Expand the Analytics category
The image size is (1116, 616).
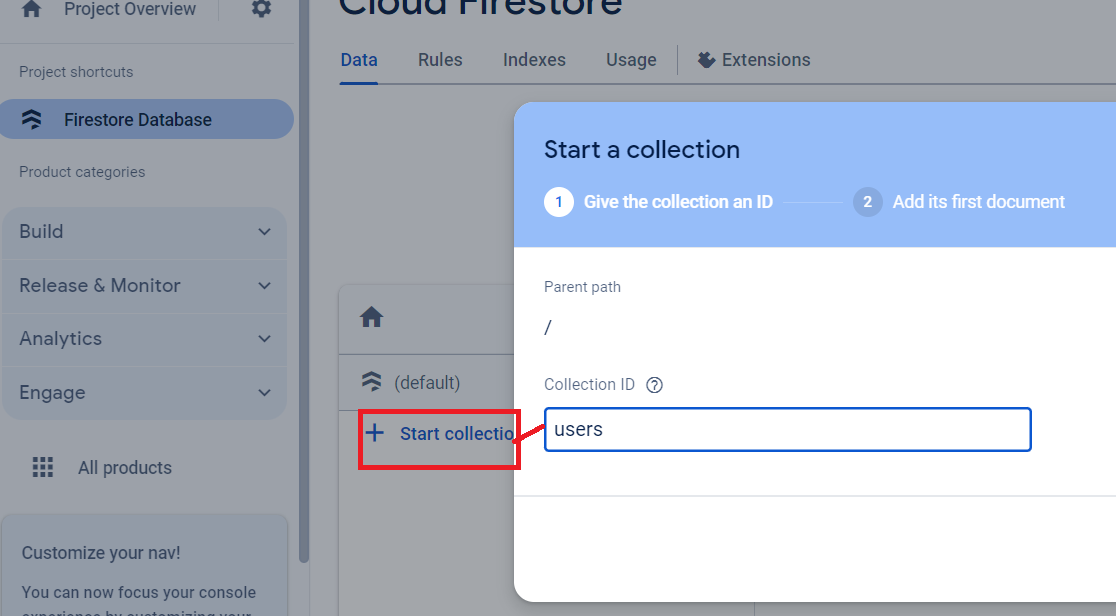(x=264, y=339)
